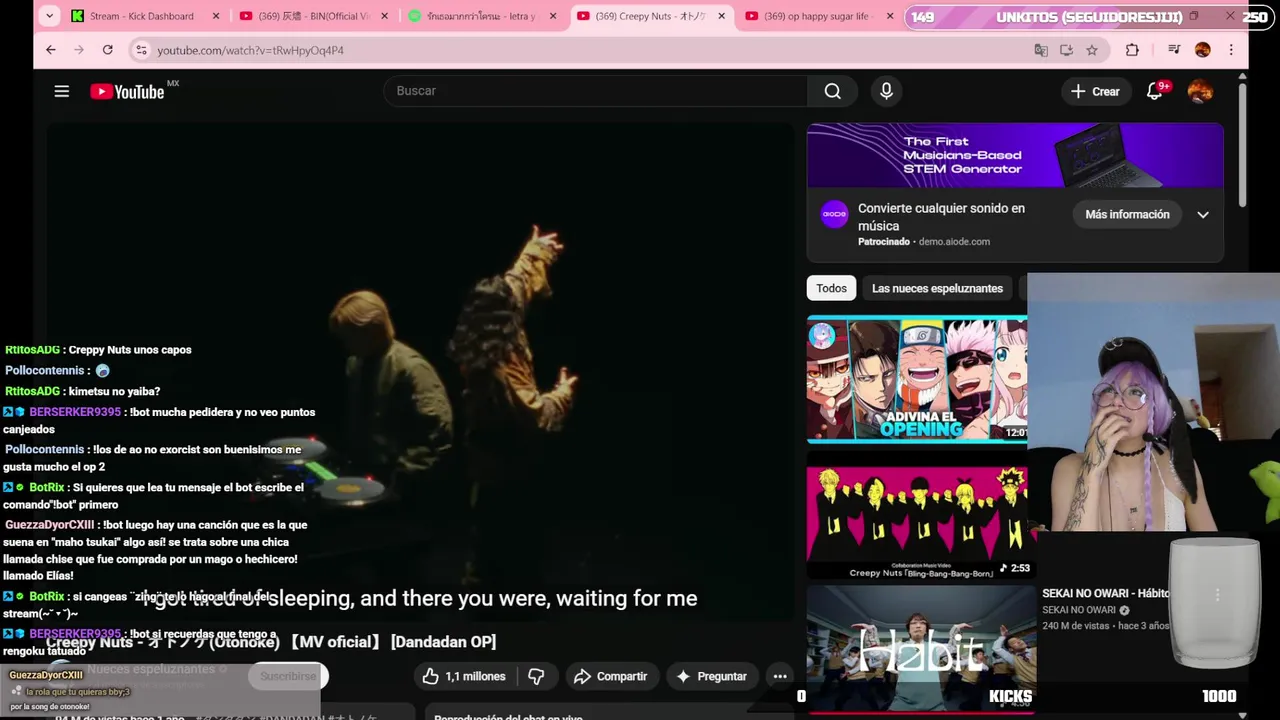Image resolution: width=1280 pixels, height=720 pixels.
Task: Select the Creepy Nuts browser tab
Action: tap(650, 16)
